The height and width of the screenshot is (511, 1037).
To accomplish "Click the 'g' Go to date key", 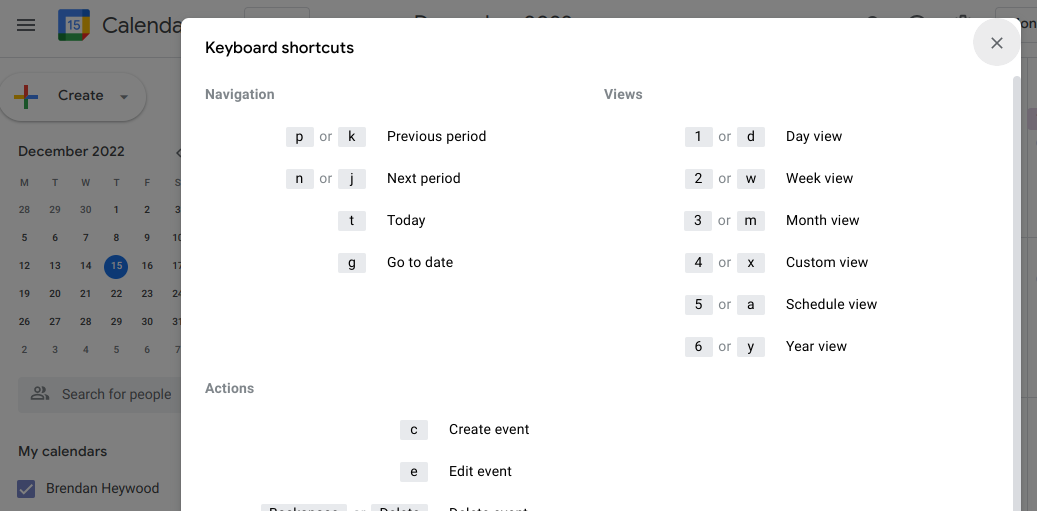I will click(x=352, y=262).
